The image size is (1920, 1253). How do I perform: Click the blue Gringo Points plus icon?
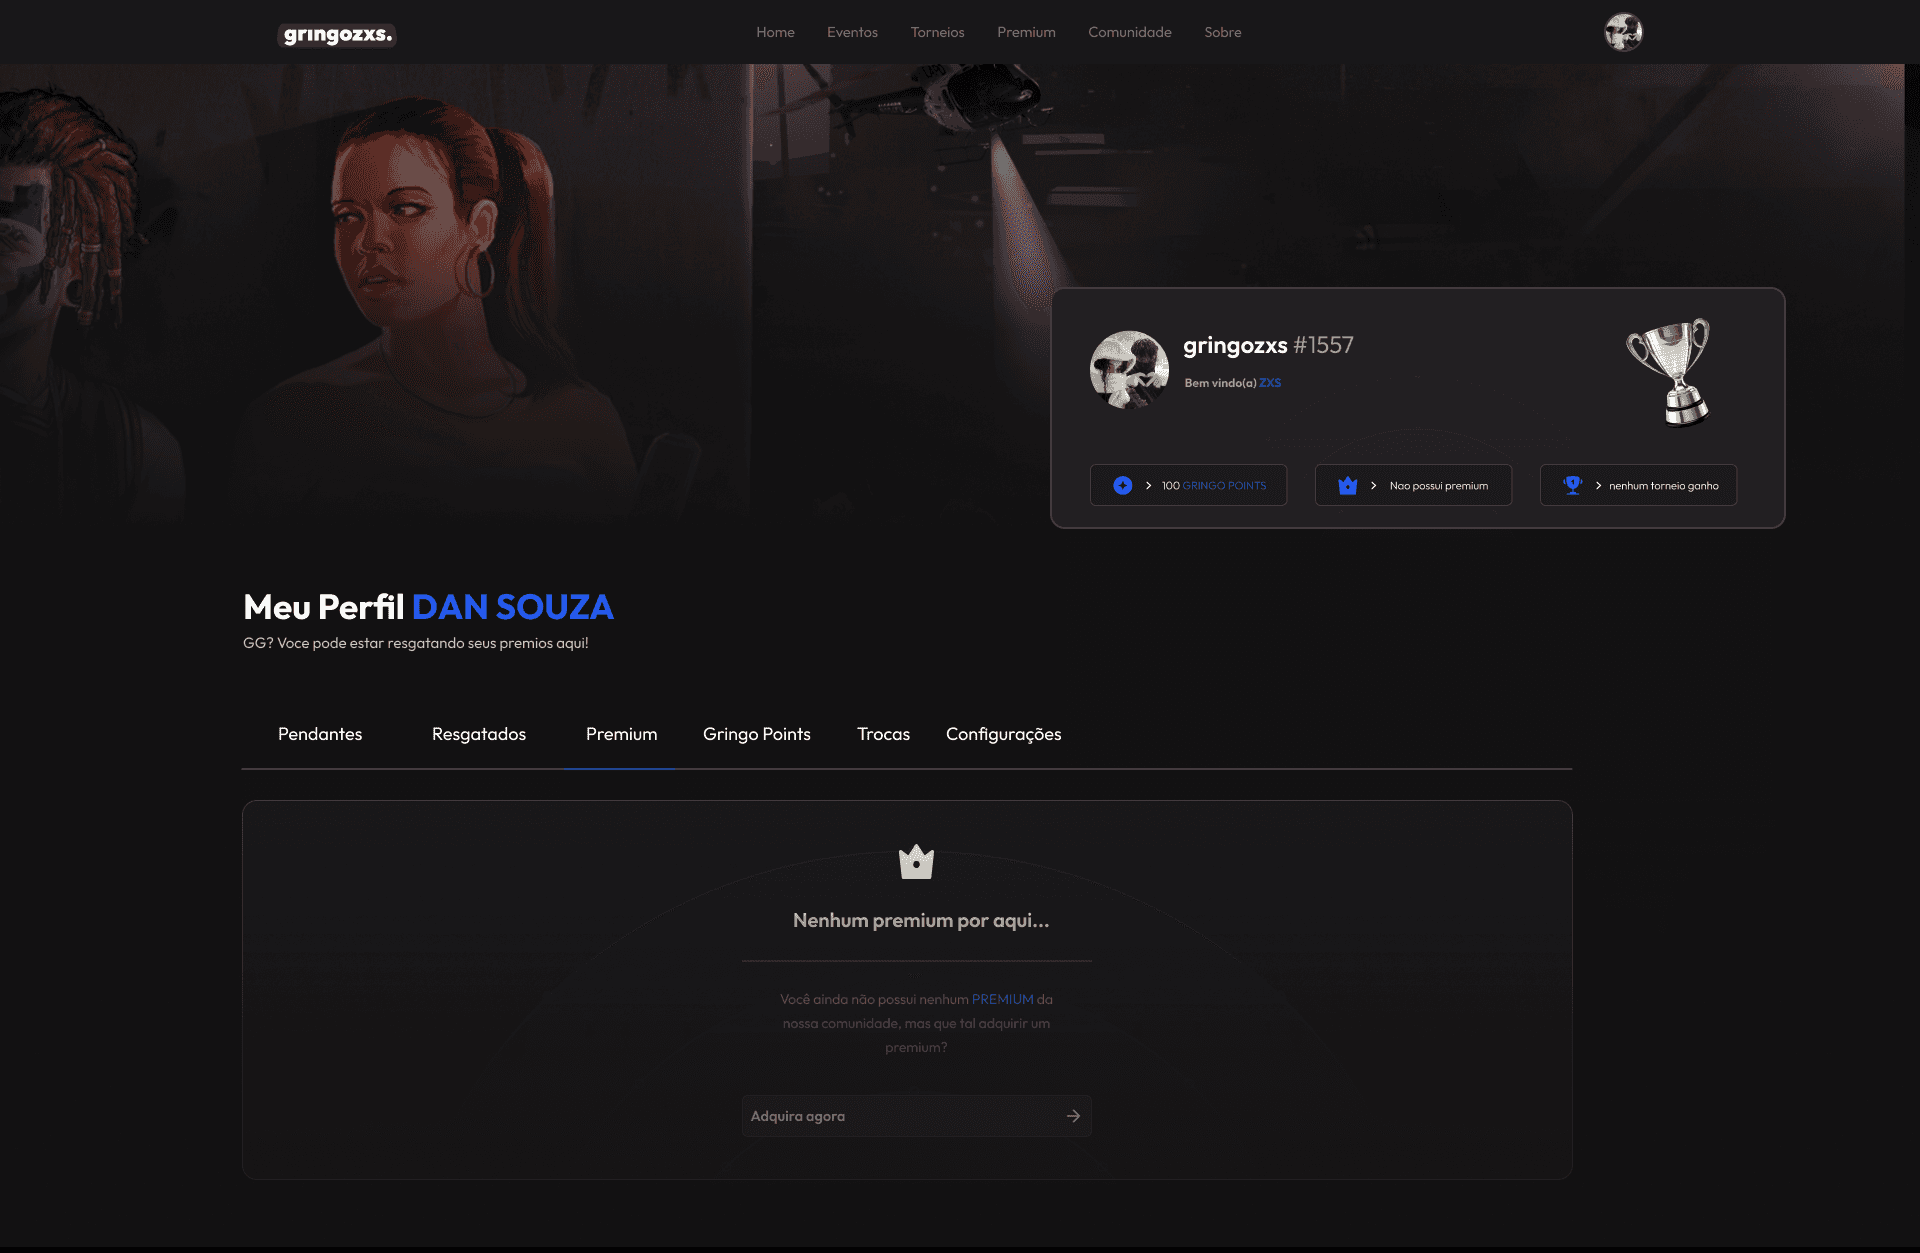1123,485
